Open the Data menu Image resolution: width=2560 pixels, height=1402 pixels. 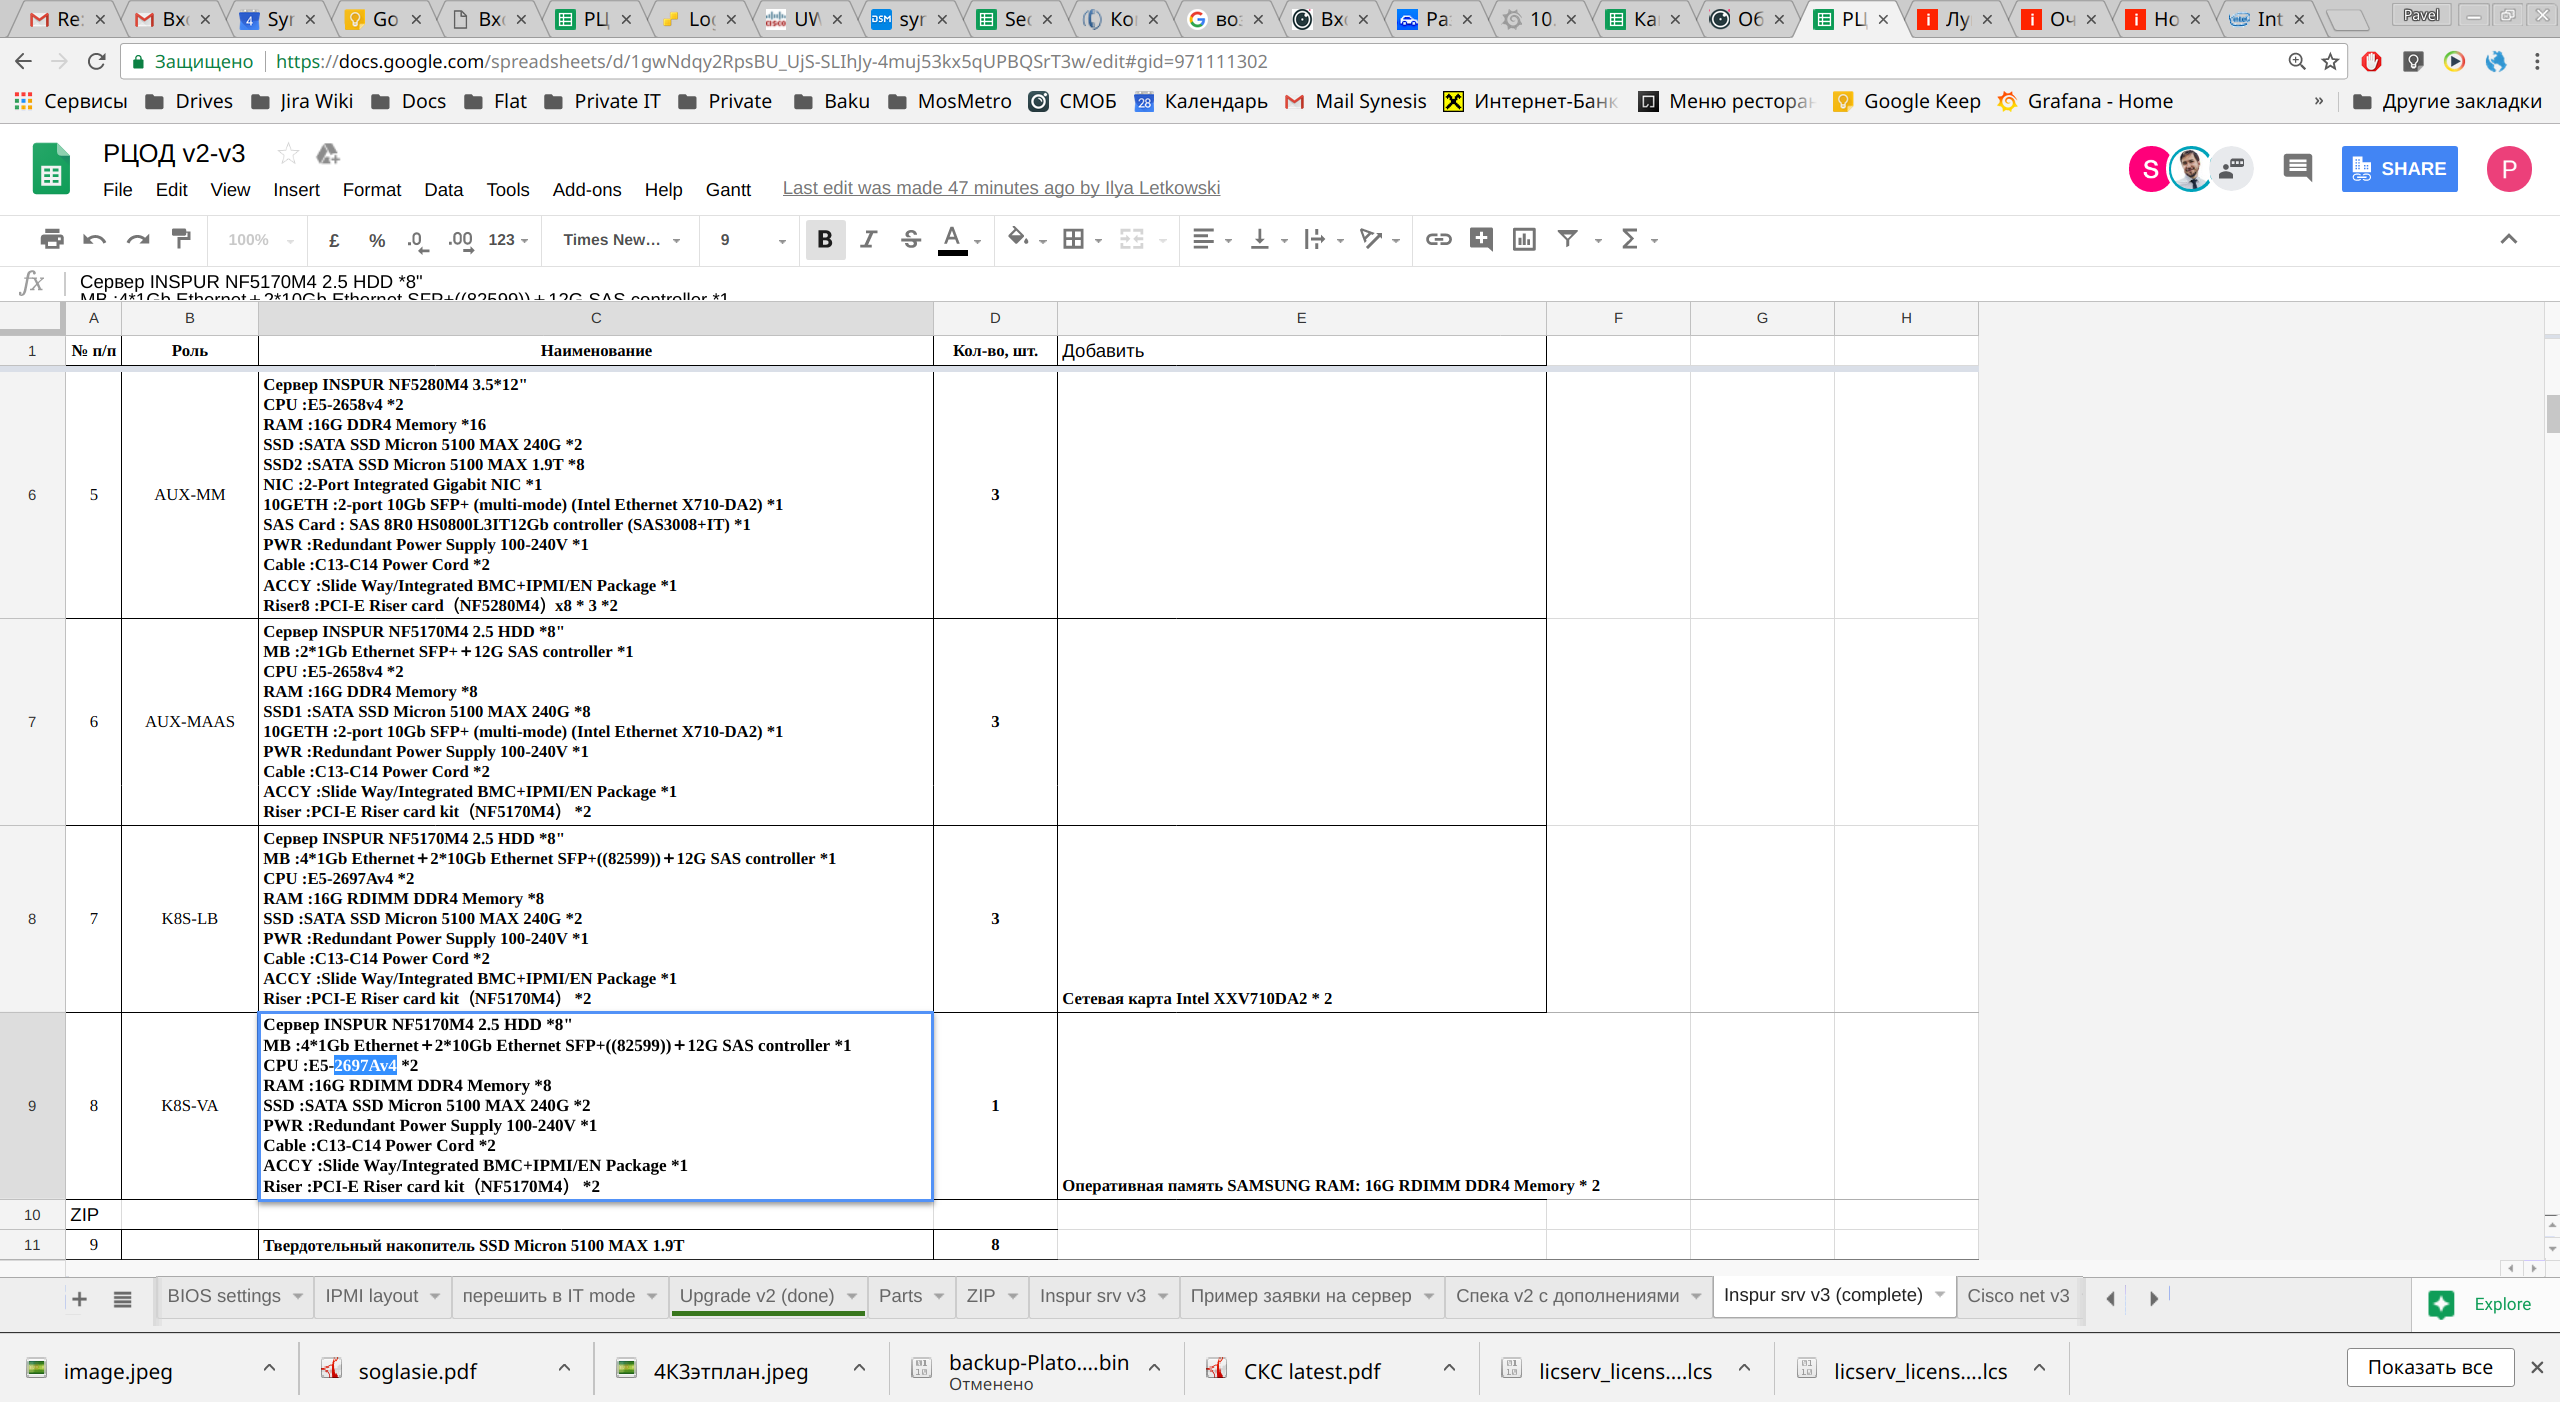pyautogui.click(x=443, y=190)
